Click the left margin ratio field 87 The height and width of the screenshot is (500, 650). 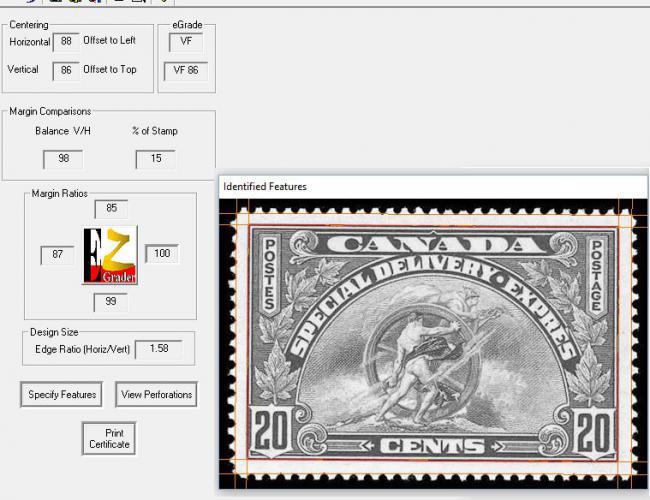coord(58,255)
